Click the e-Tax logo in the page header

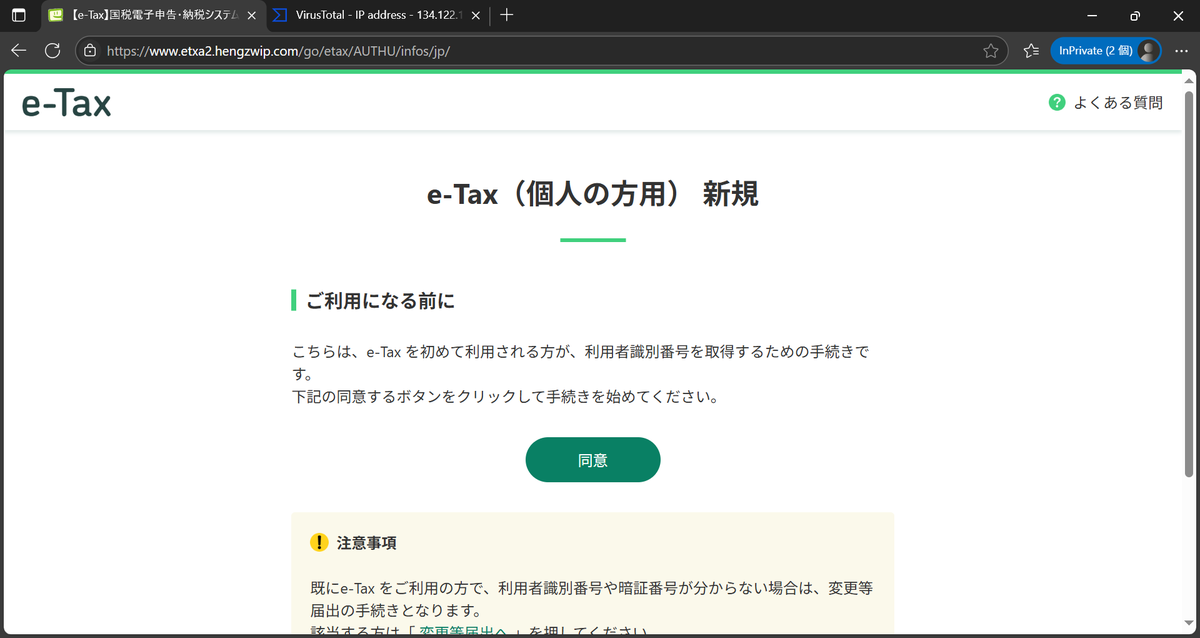coord(66,102)
